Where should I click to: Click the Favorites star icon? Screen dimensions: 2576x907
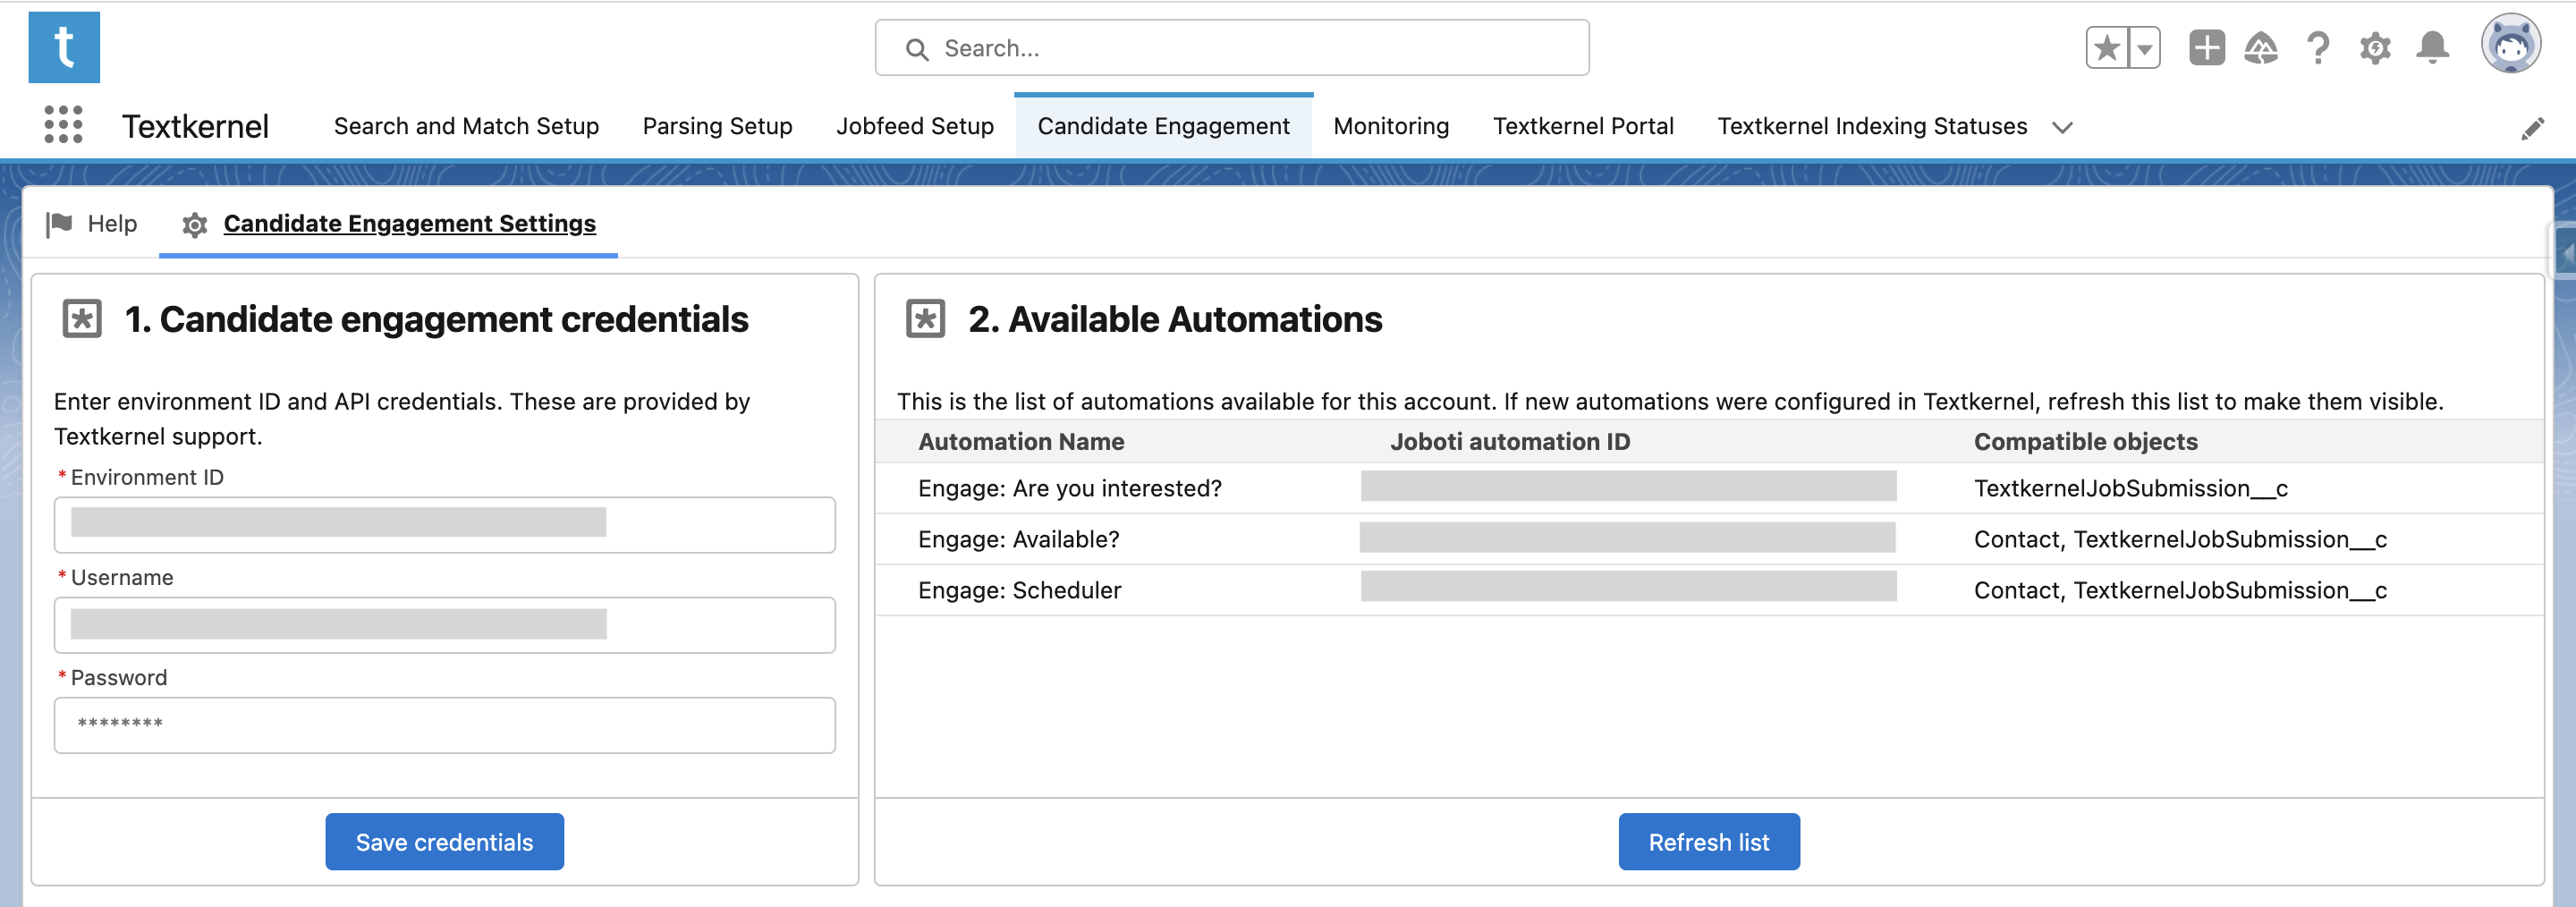(x=2107, y=48)
